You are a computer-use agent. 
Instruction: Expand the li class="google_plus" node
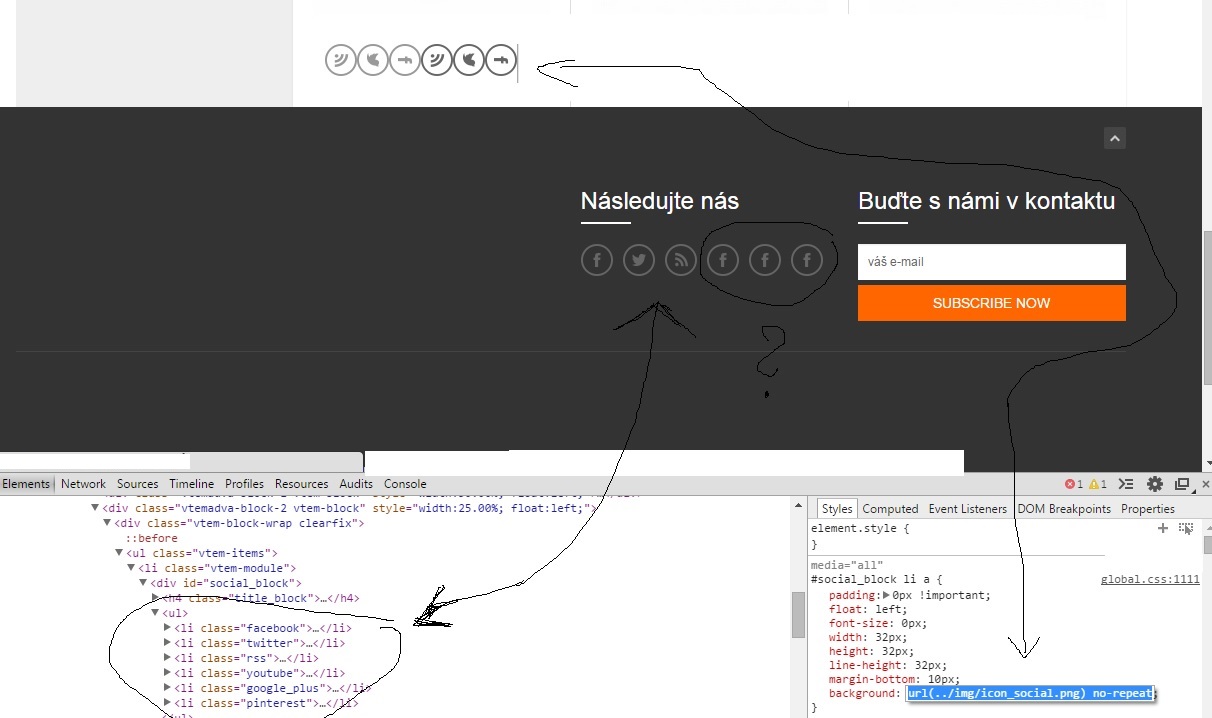click(x=167, y=688)
